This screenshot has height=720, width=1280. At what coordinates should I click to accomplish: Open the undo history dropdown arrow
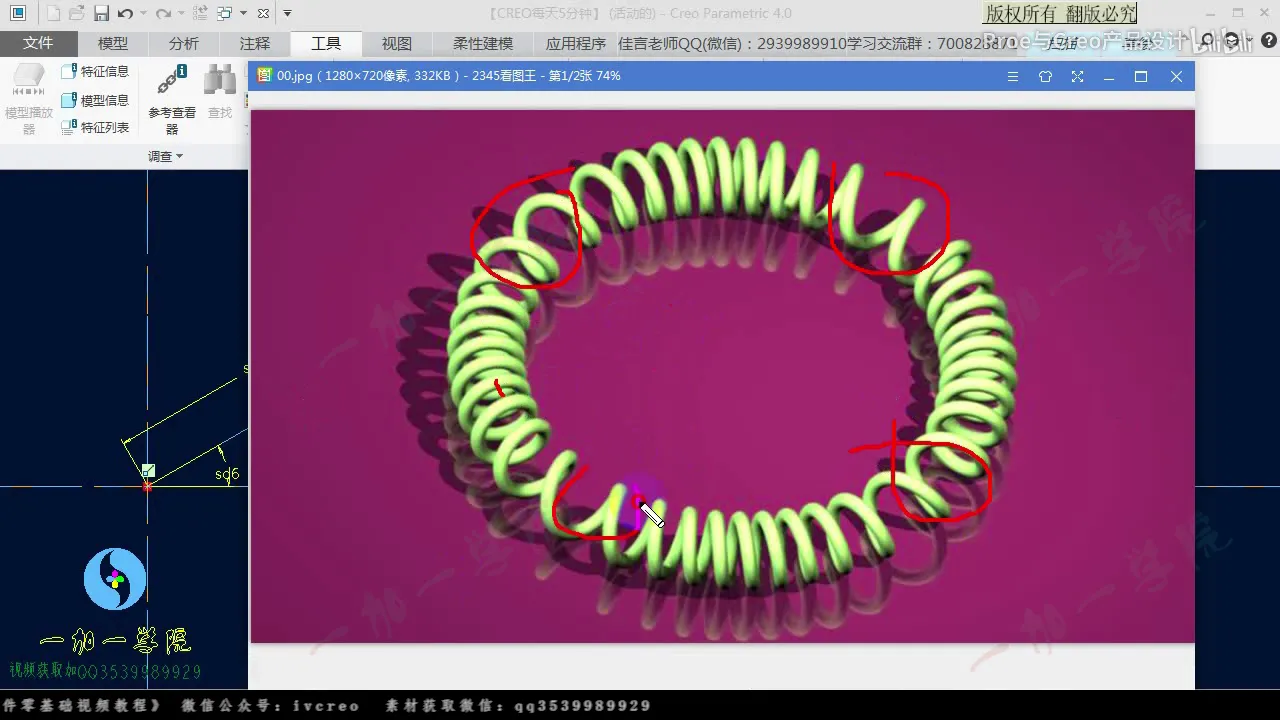pos(143,14)
